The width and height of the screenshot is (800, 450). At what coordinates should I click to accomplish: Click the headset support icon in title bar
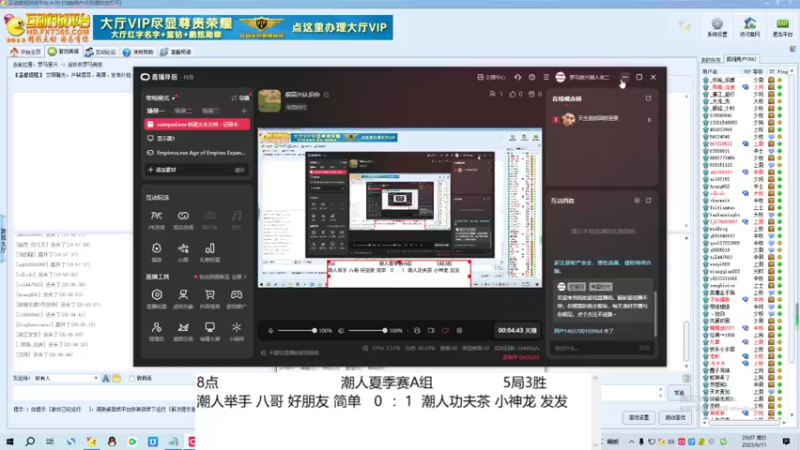tap(517, 77)
